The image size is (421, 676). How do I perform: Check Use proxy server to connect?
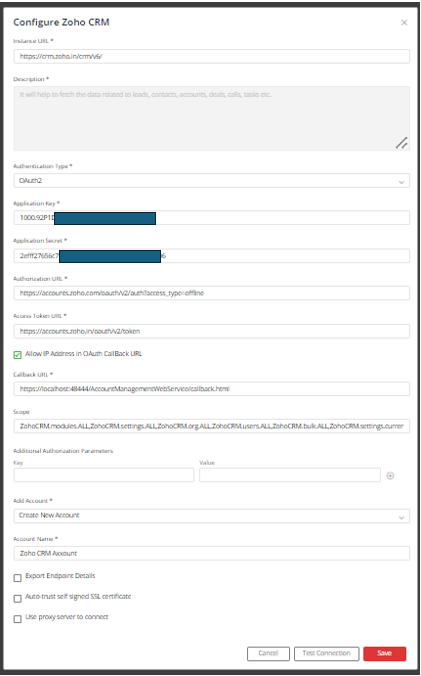[18, 619]
